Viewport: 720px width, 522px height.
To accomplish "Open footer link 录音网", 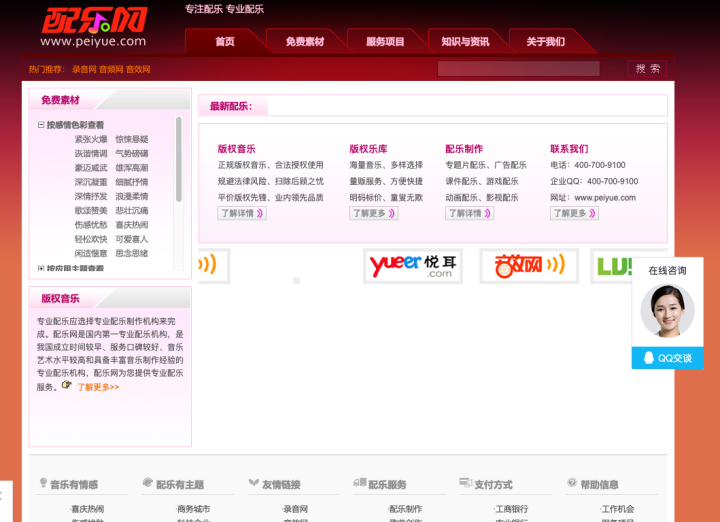I will click(295, 509).
